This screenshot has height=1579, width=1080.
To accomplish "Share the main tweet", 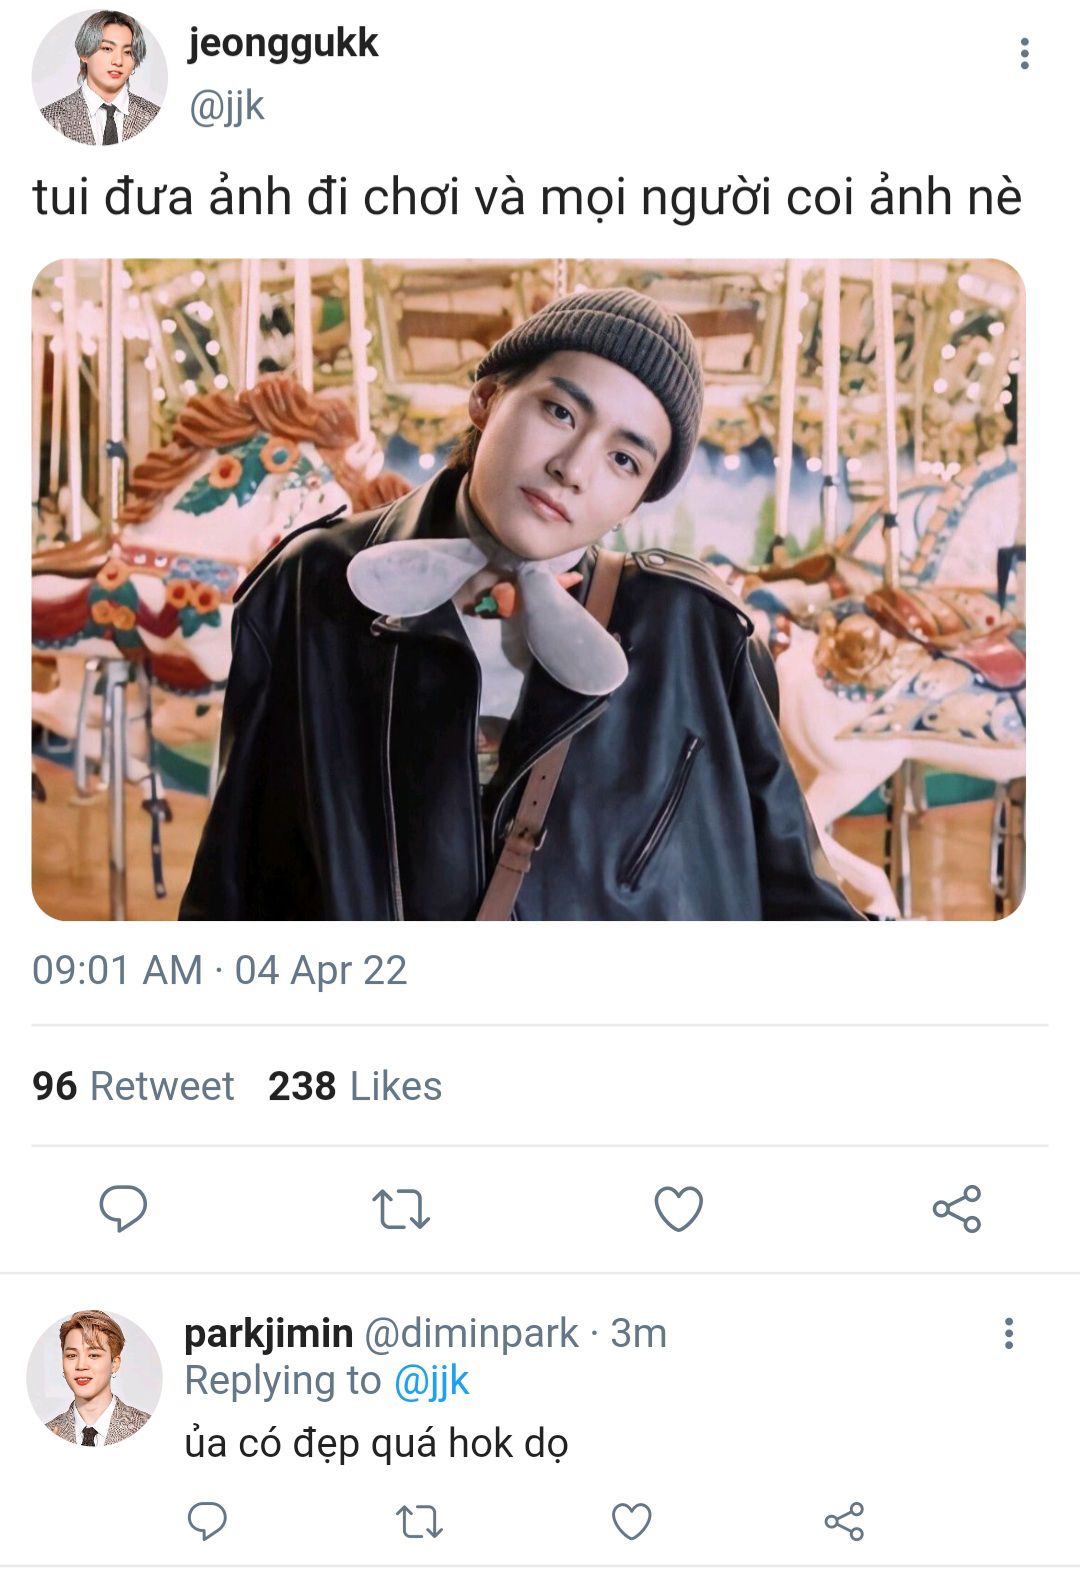I will 957,1208.
